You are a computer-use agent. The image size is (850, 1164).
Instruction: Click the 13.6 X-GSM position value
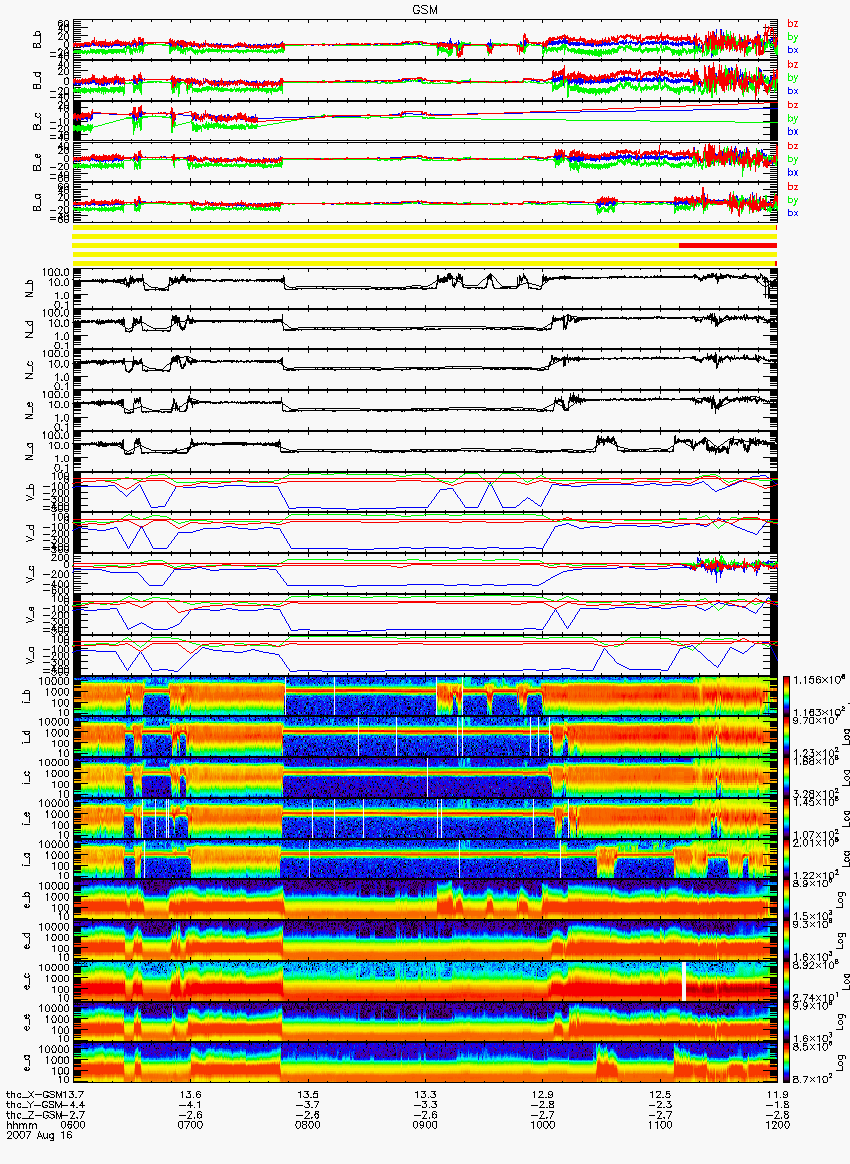click(191, 1095)
